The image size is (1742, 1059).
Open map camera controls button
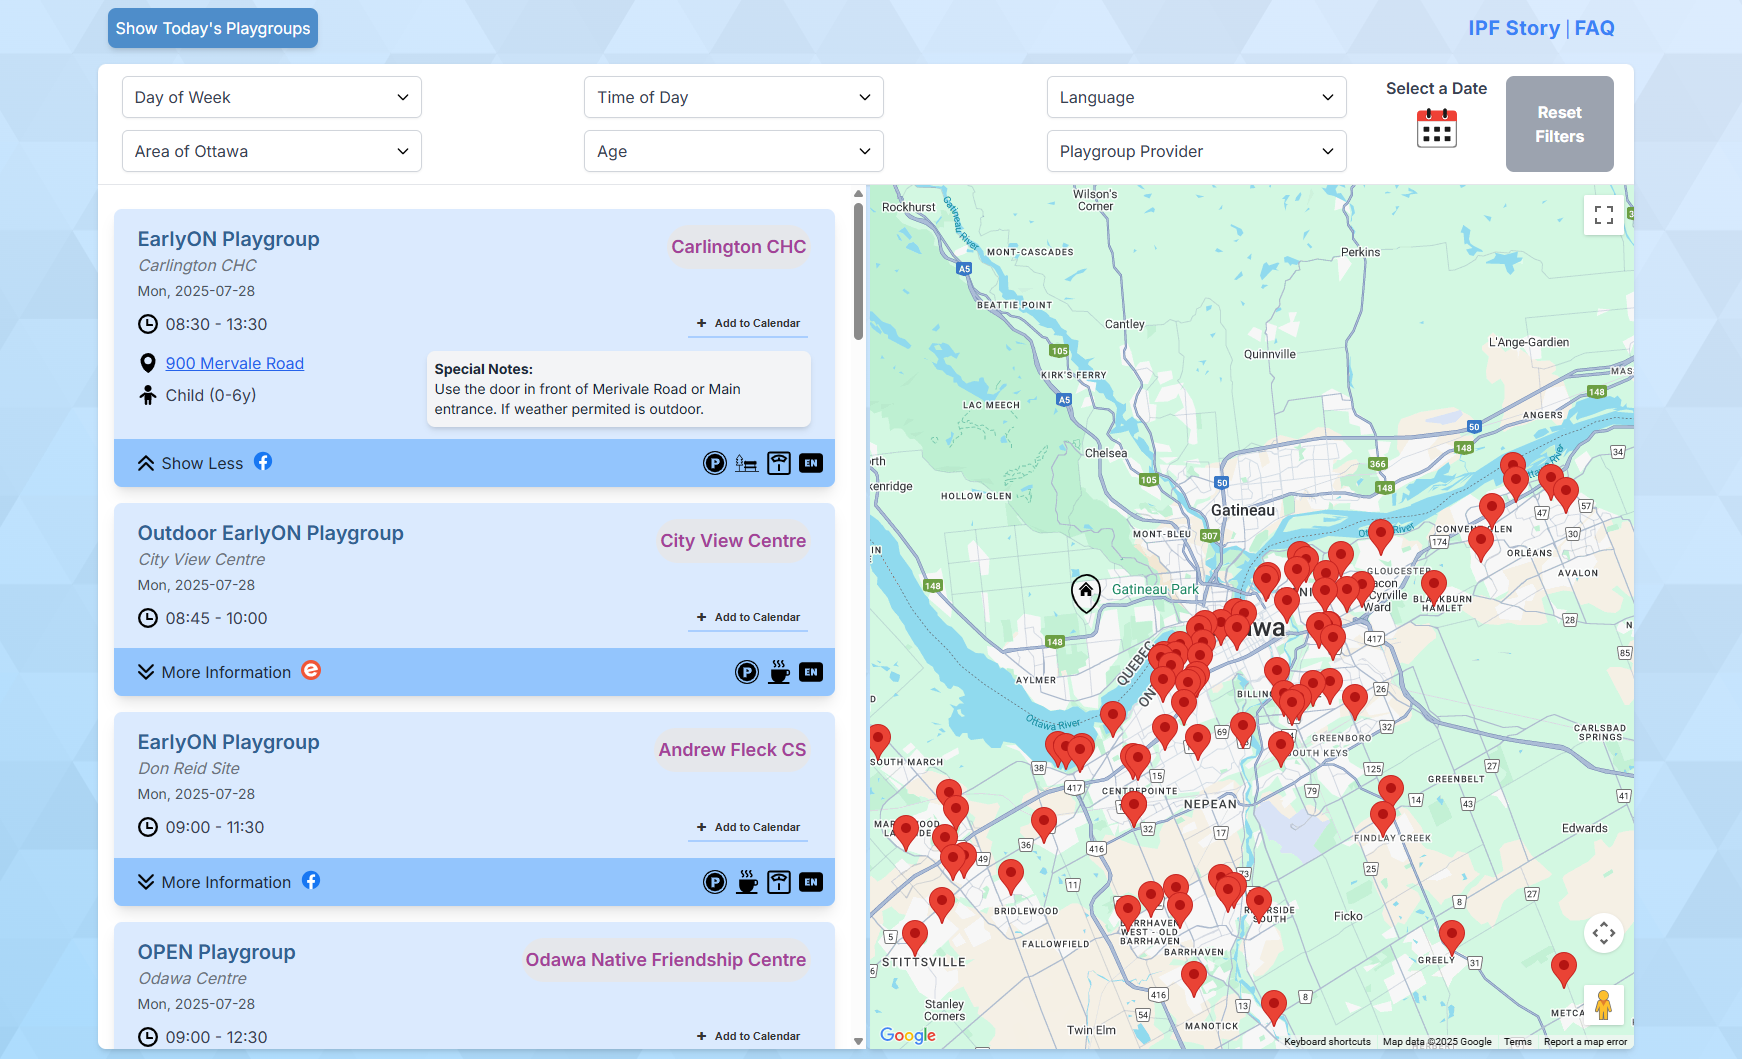point(1604,933)
